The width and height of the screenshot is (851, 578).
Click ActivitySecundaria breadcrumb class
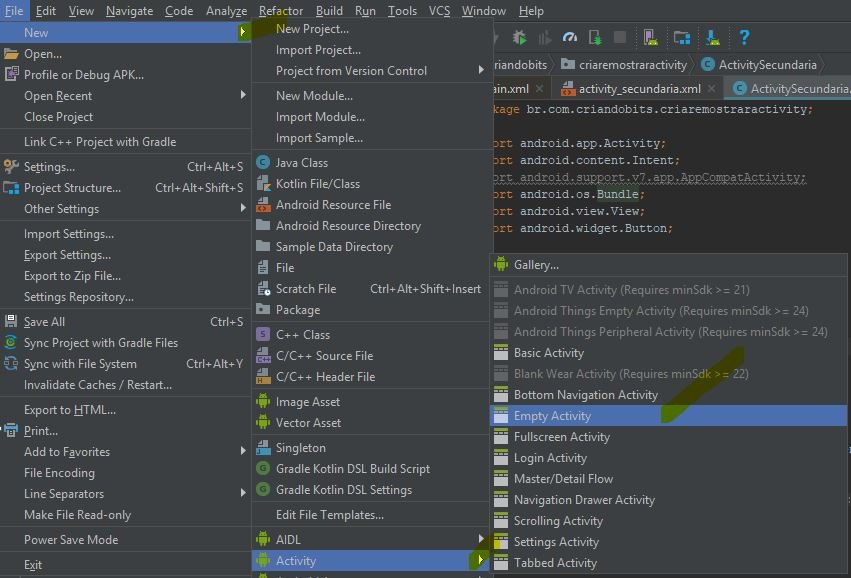759,65
